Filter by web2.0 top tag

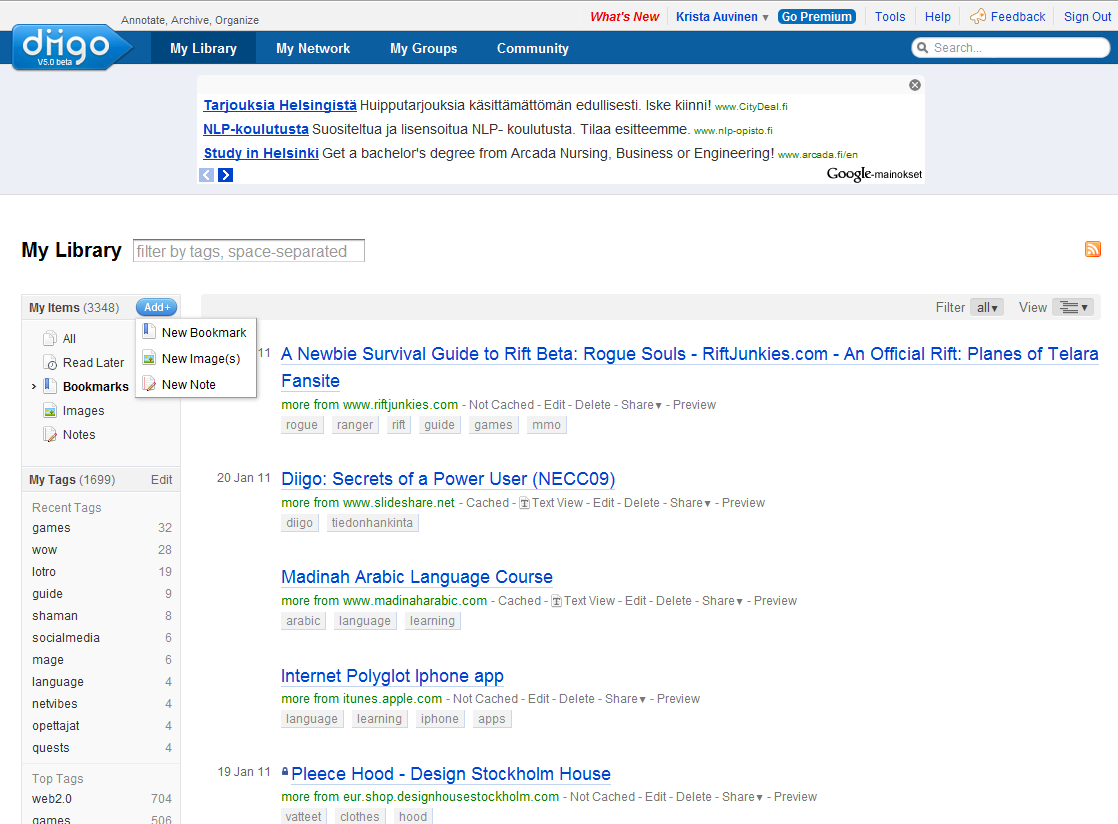point(52,799)
